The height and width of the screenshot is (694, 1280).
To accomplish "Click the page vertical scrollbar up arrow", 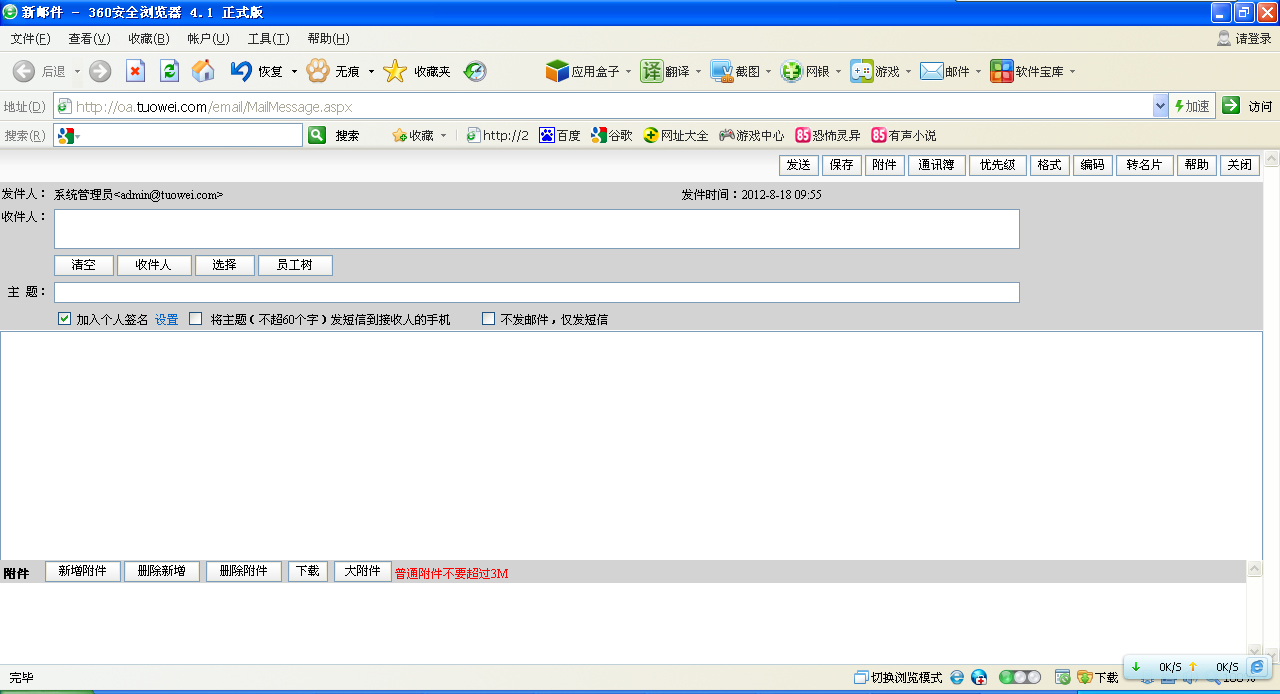I will click(x=1271, y=158).
